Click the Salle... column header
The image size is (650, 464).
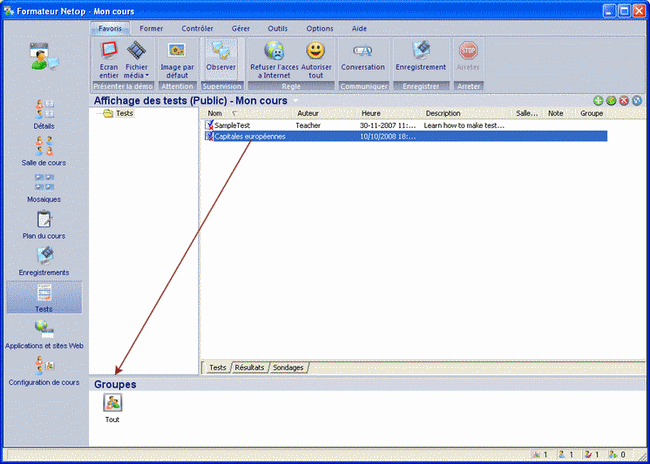(527, 113)
